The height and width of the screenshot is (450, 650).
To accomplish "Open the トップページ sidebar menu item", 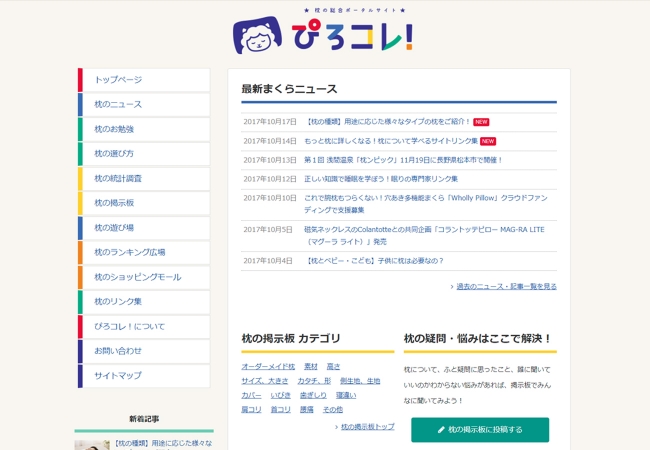I will 144,80.
